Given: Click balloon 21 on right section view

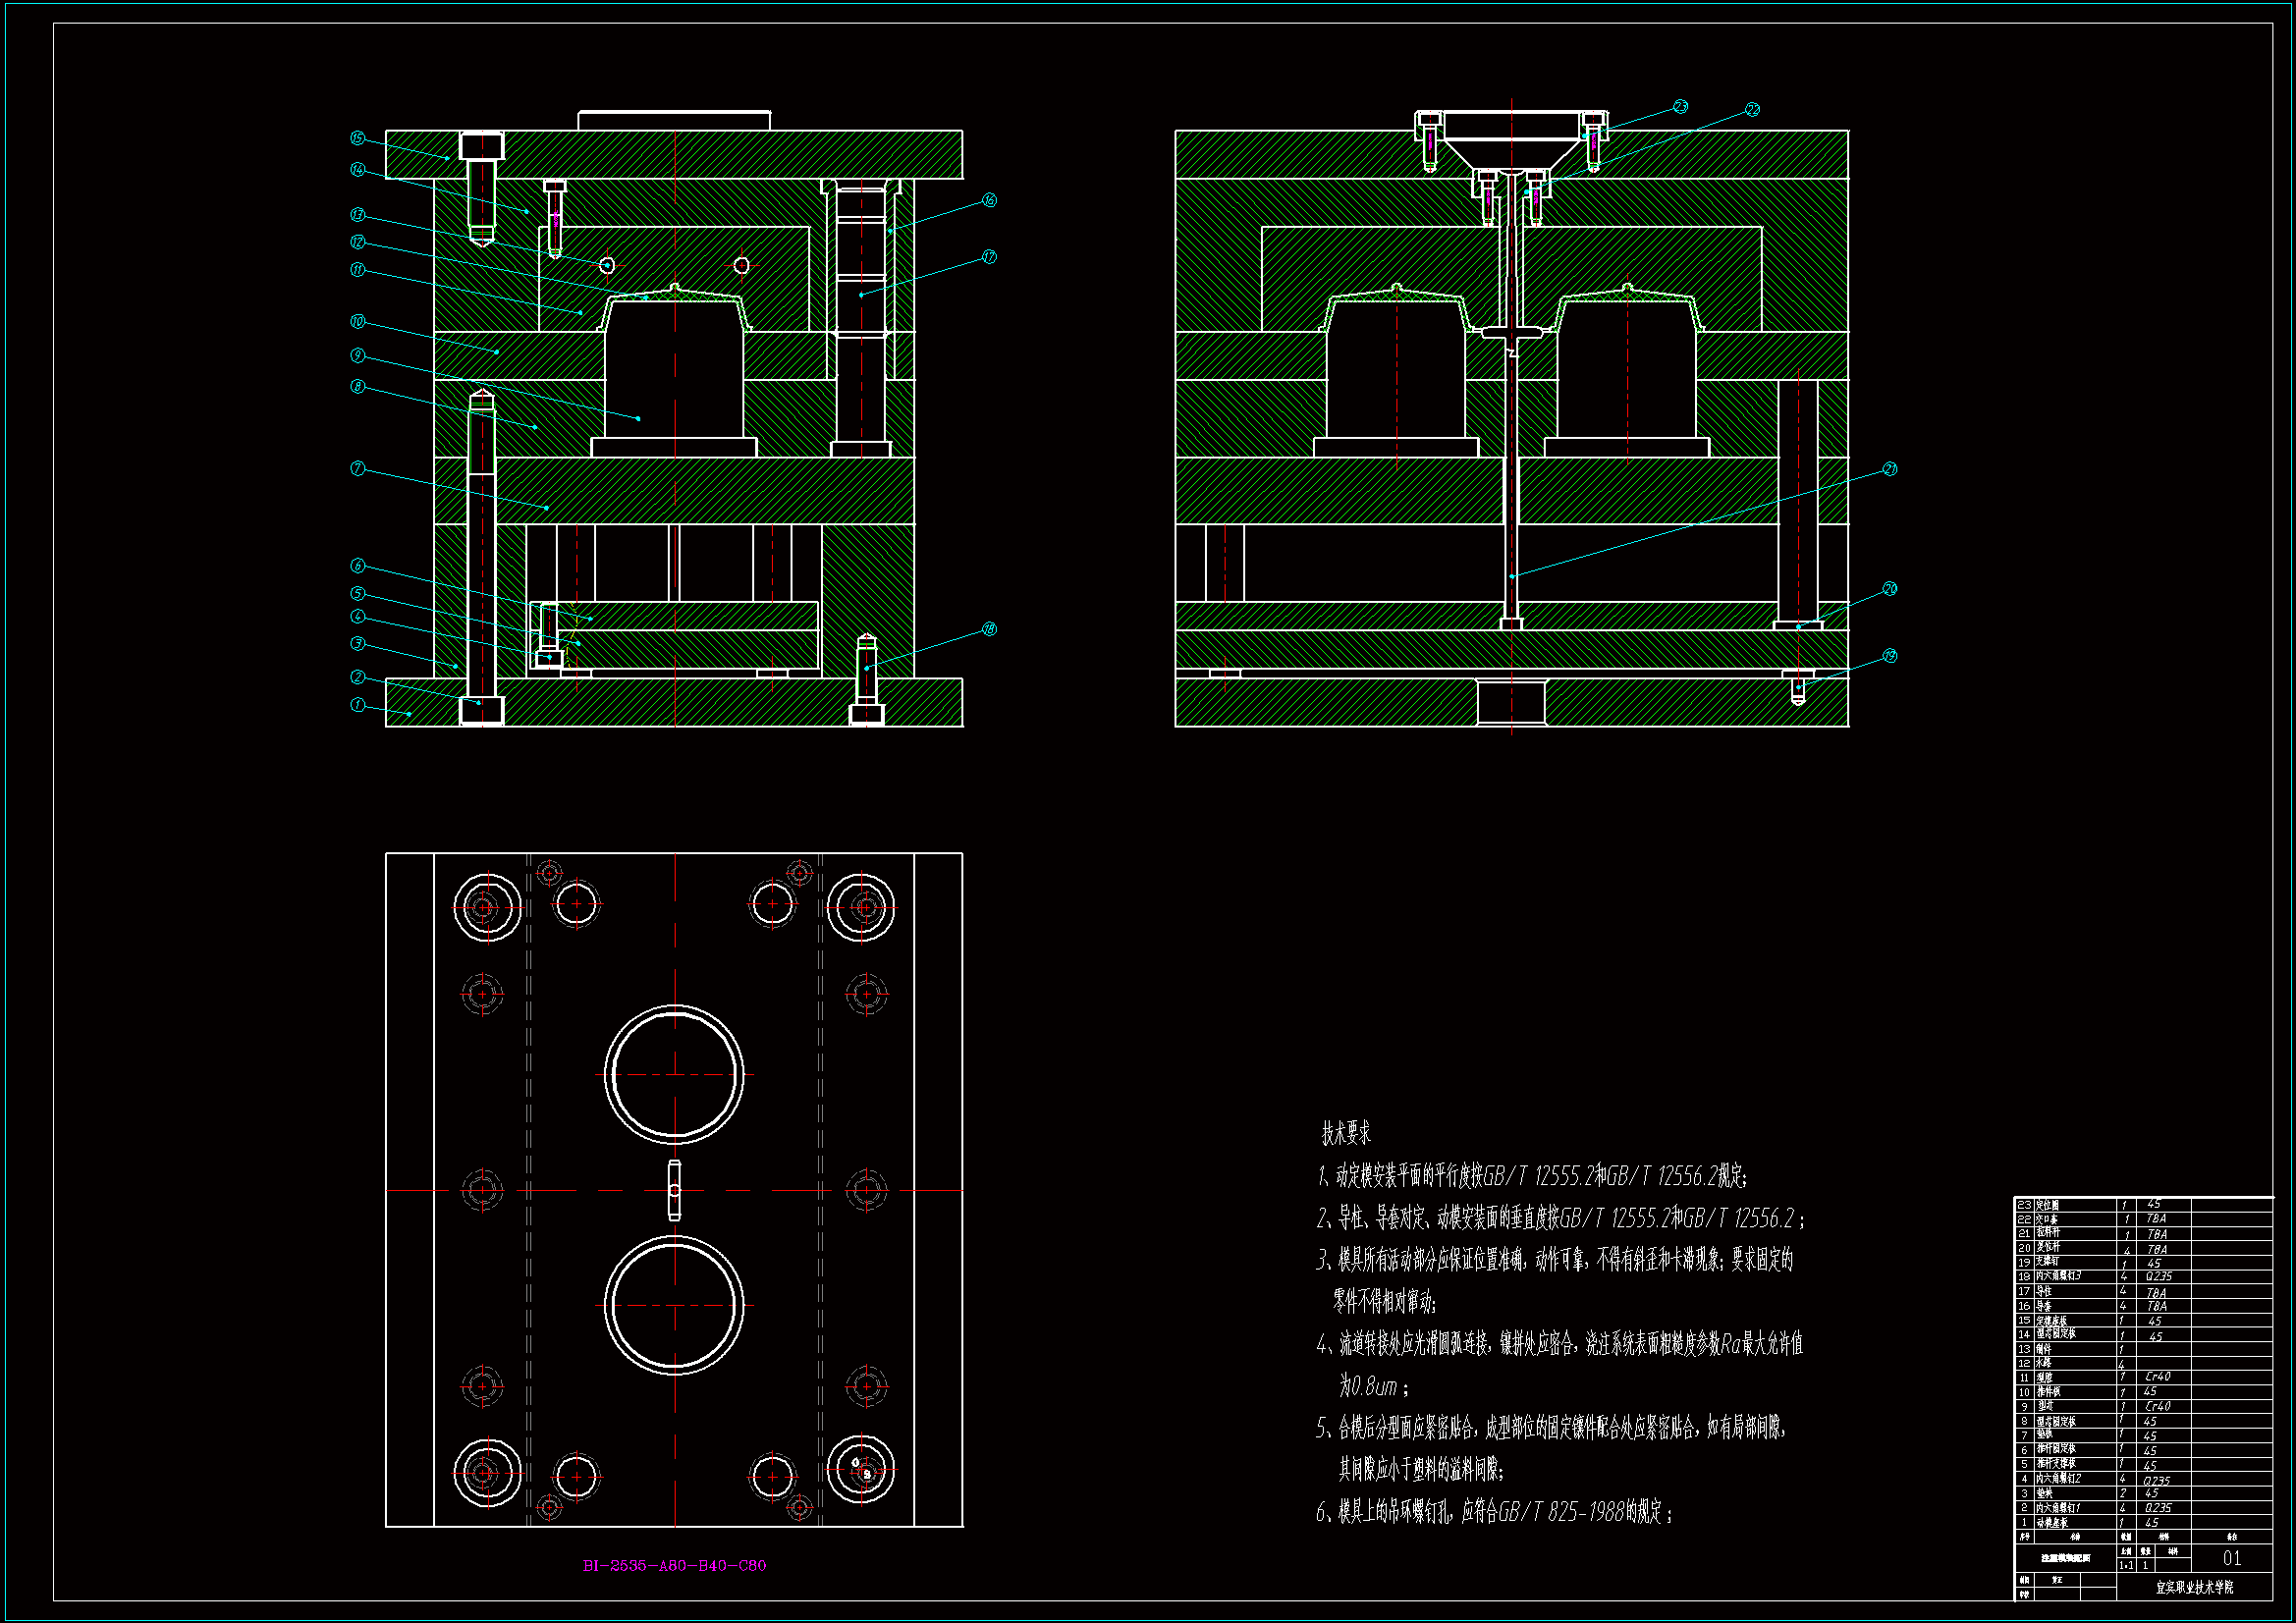Looking at the screenshot, I should (1889, 469).
